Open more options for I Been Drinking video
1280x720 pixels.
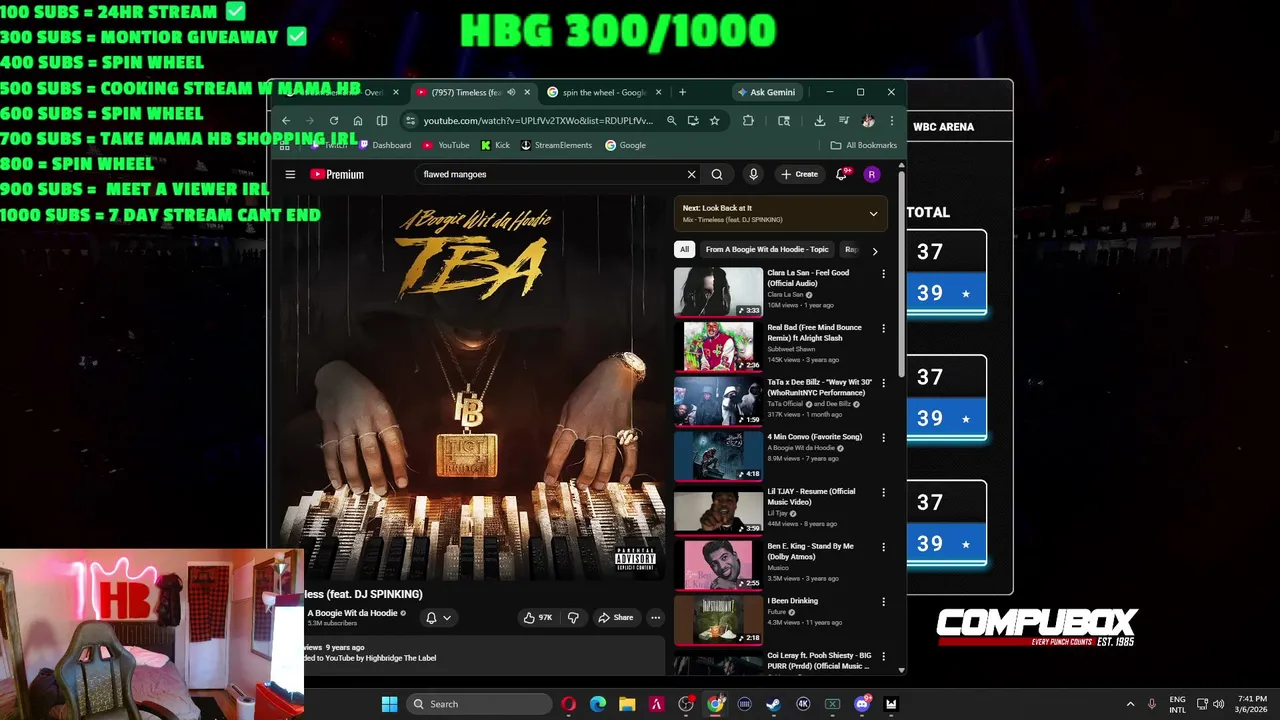883,601
